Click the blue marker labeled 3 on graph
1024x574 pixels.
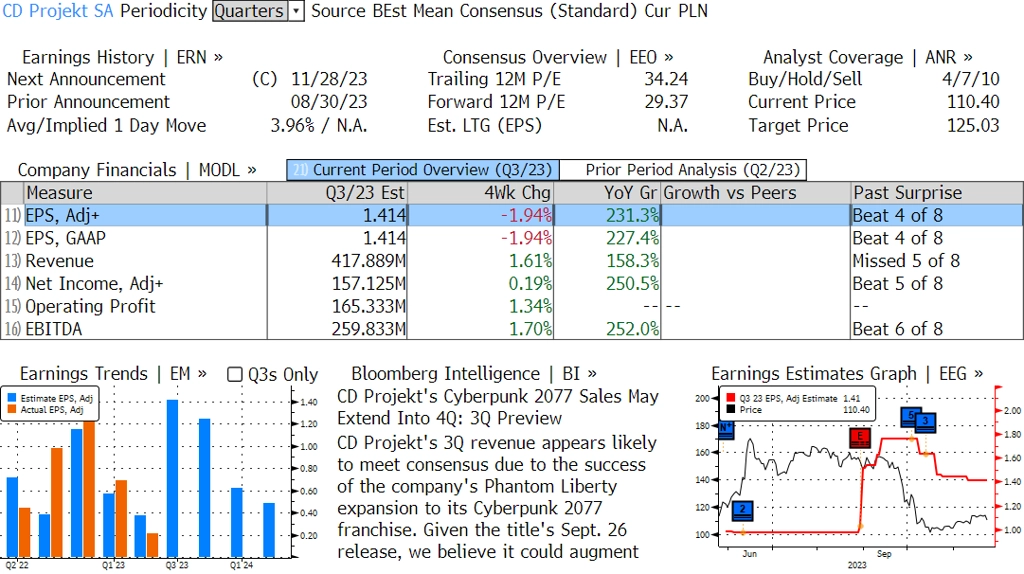[x=926, y=422]
